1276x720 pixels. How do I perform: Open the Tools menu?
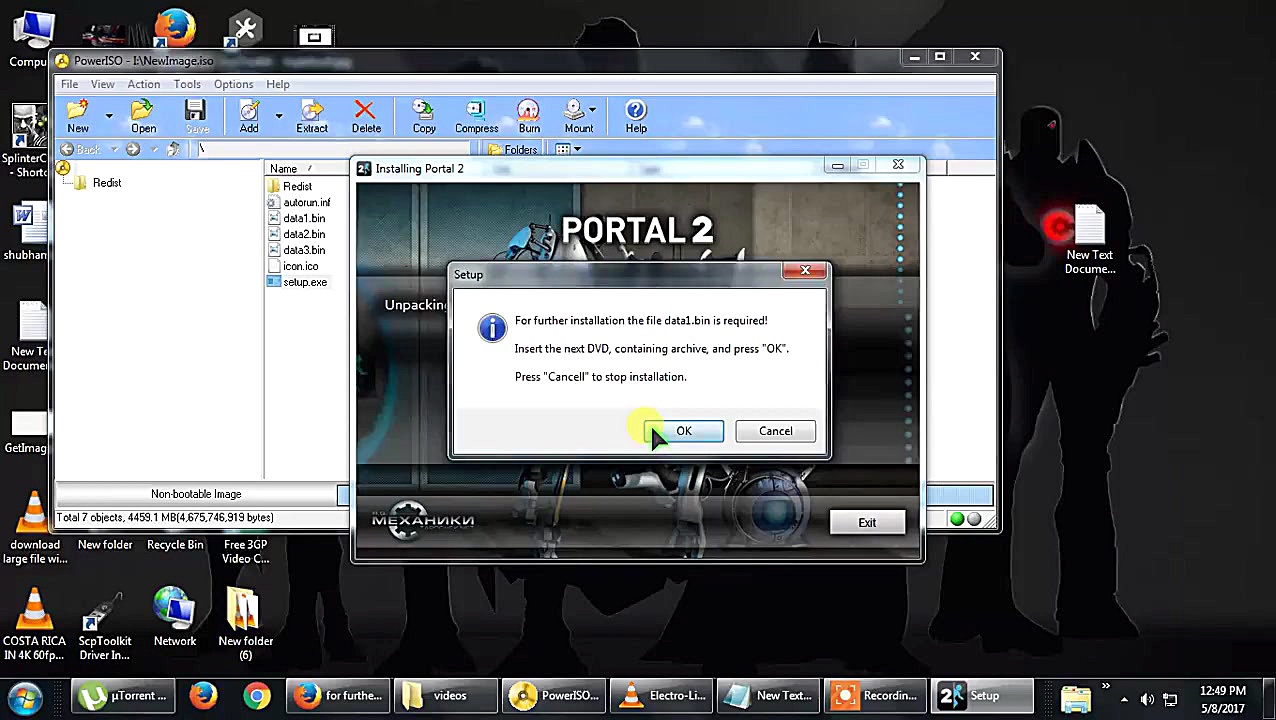pyautogui.click(x=187, y=84)
